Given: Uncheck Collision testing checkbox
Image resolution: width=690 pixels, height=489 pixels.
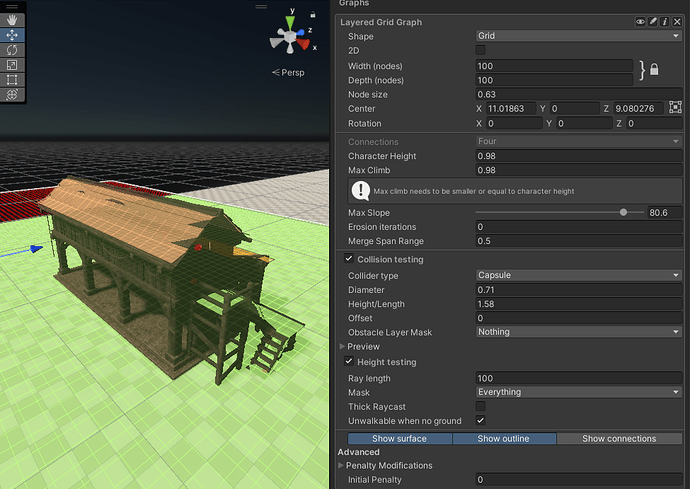Looking at the screenshot, I should coord(349,259).
